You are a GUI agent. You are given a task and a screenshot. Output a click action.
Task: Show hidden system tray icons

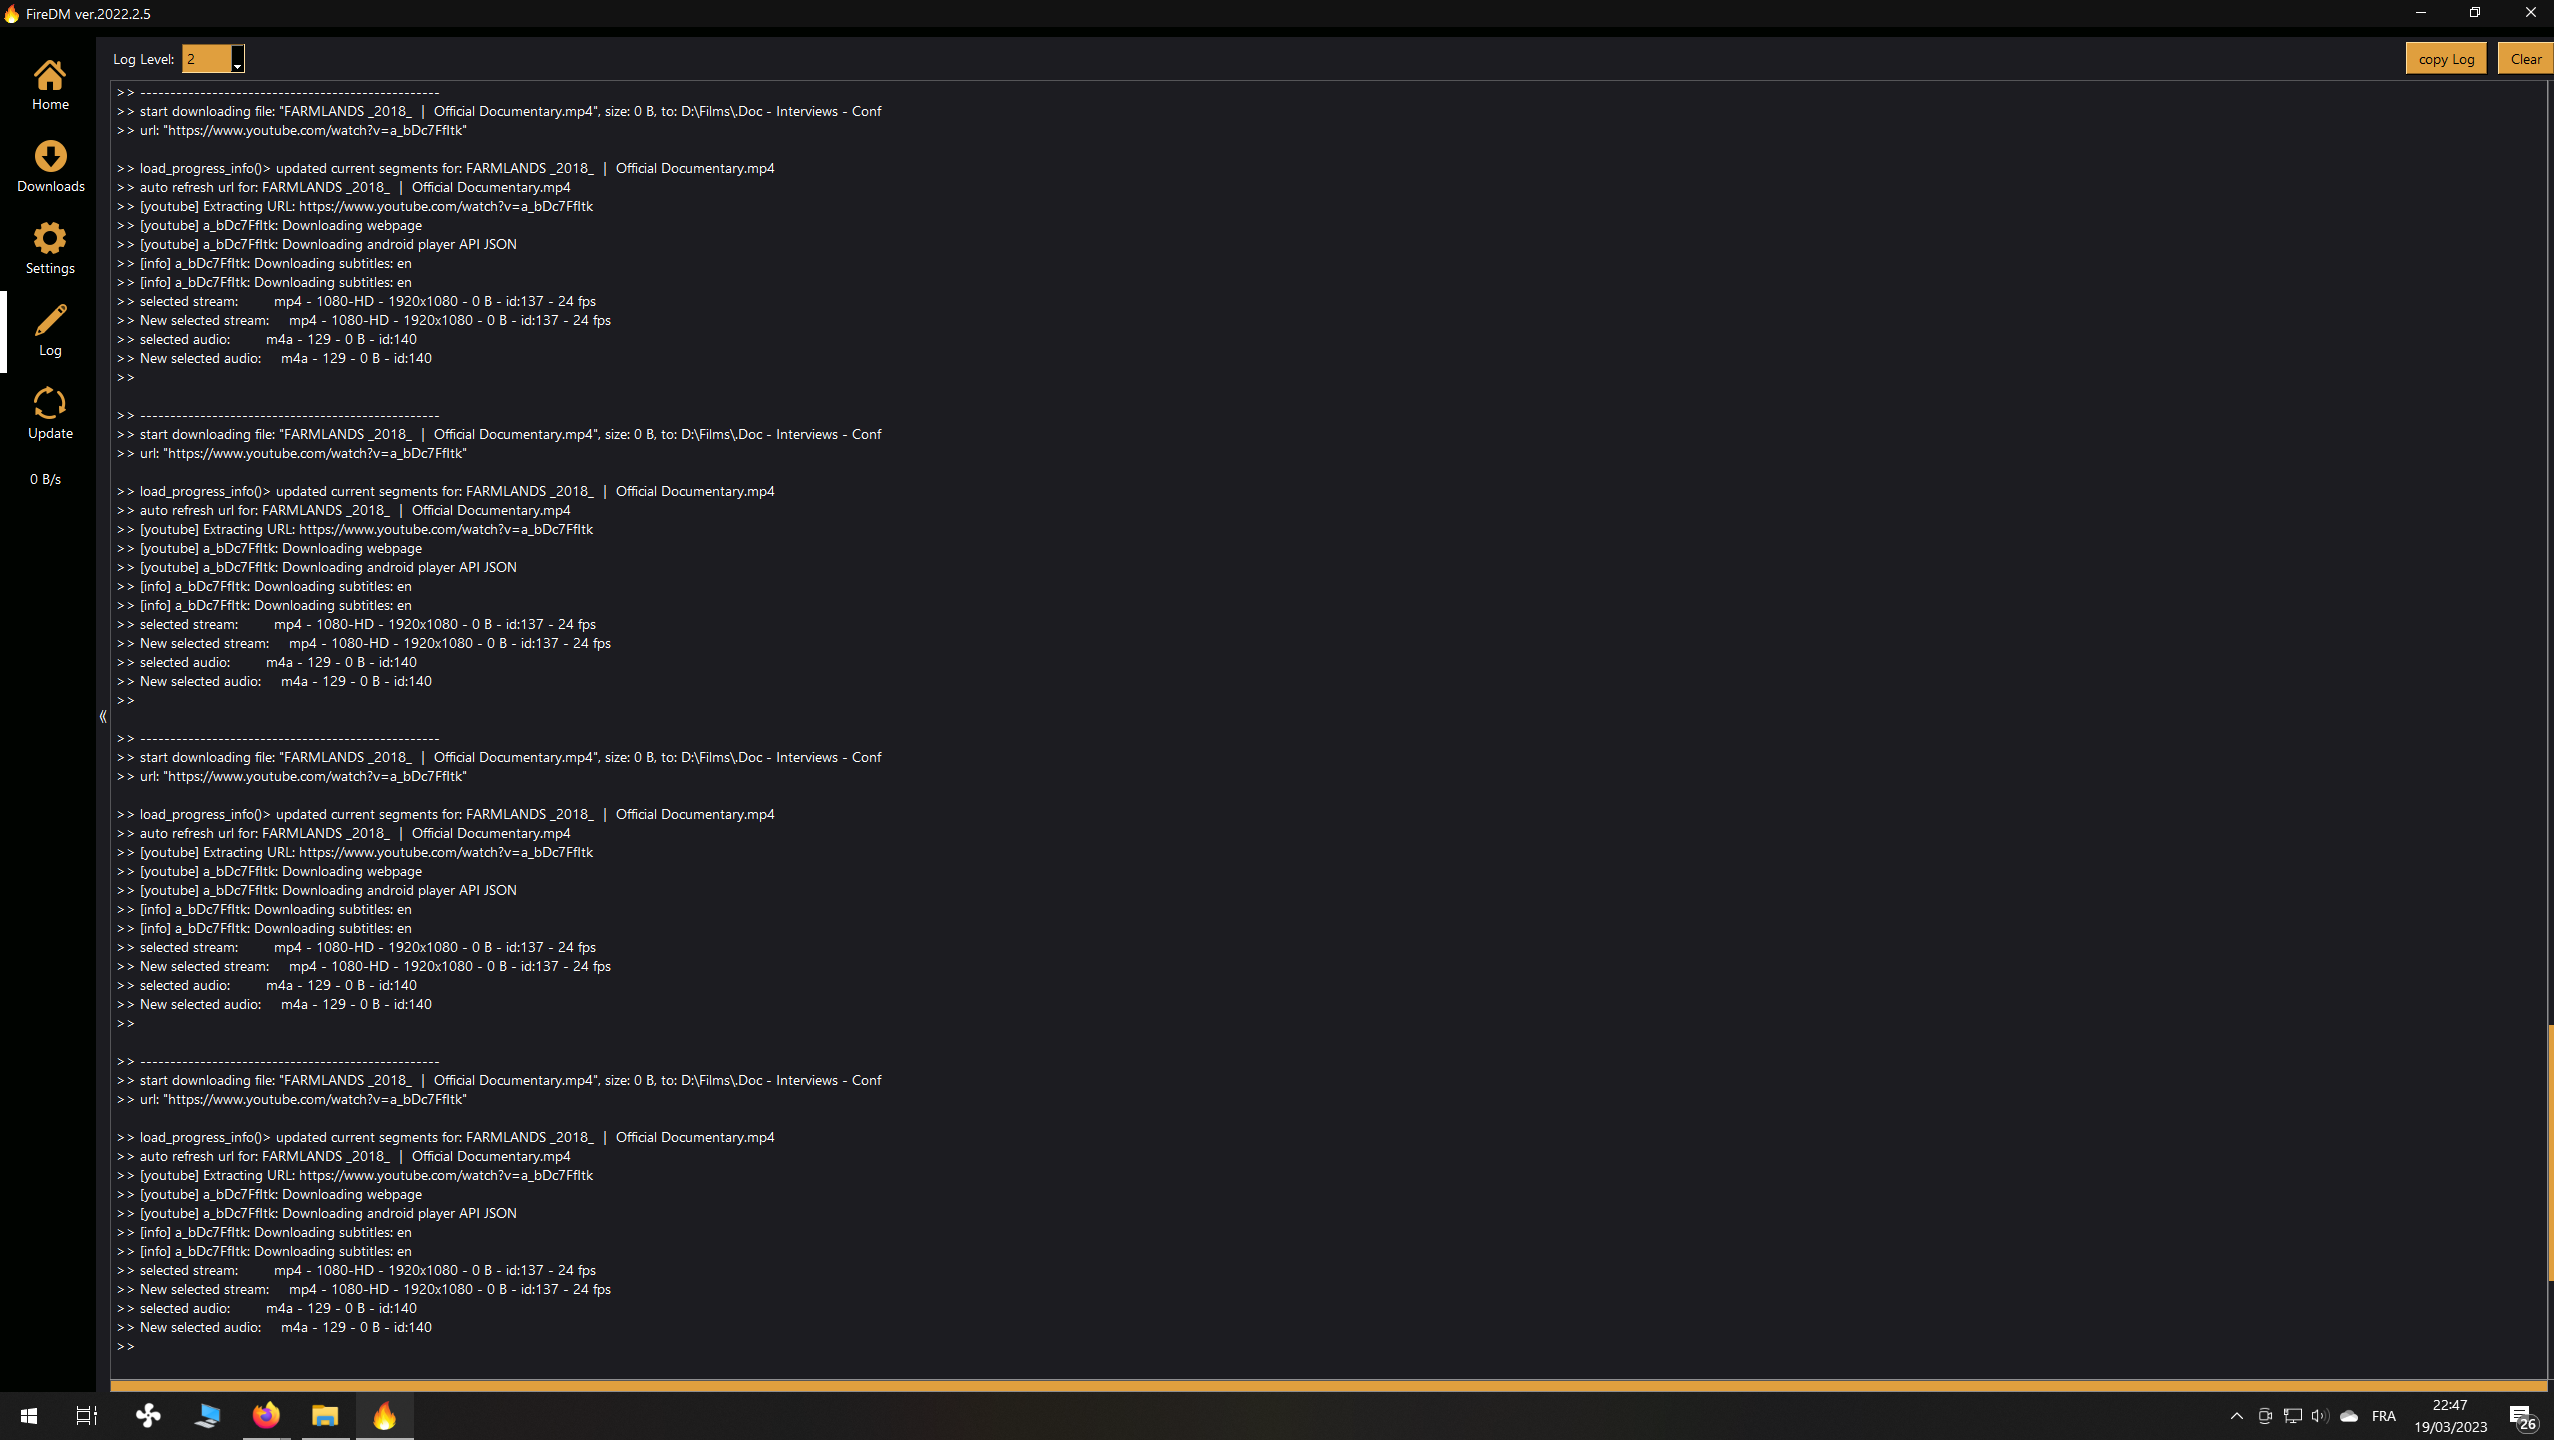click(2236, 1416)
